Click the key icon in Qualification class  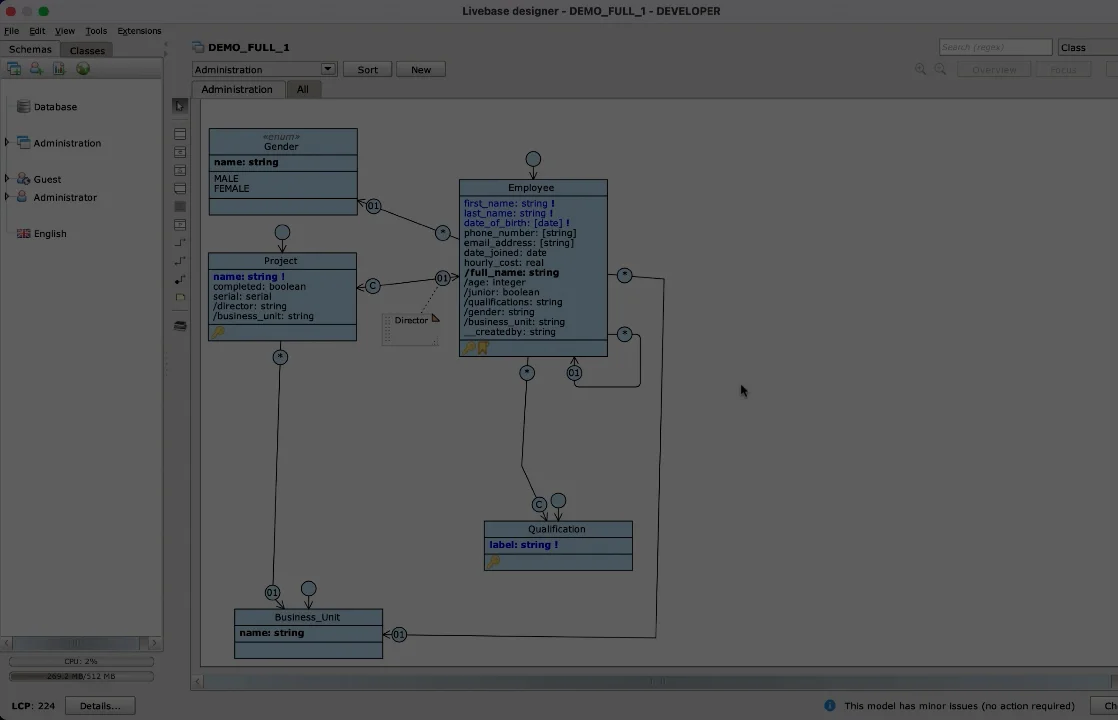coord(493,562)
